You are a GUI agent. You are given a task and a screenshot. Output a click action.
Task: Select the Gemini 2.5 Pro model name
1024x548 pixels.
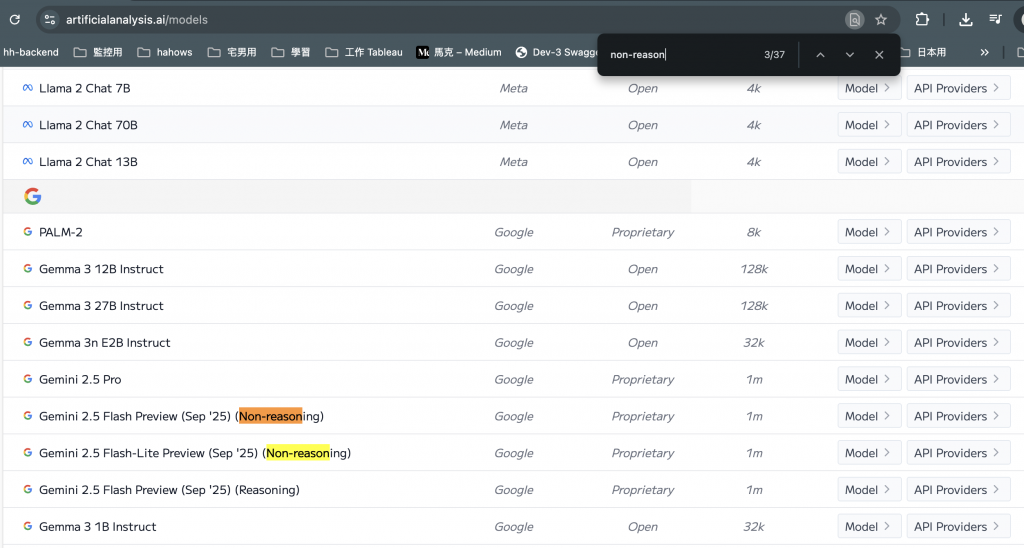[80, 379]
